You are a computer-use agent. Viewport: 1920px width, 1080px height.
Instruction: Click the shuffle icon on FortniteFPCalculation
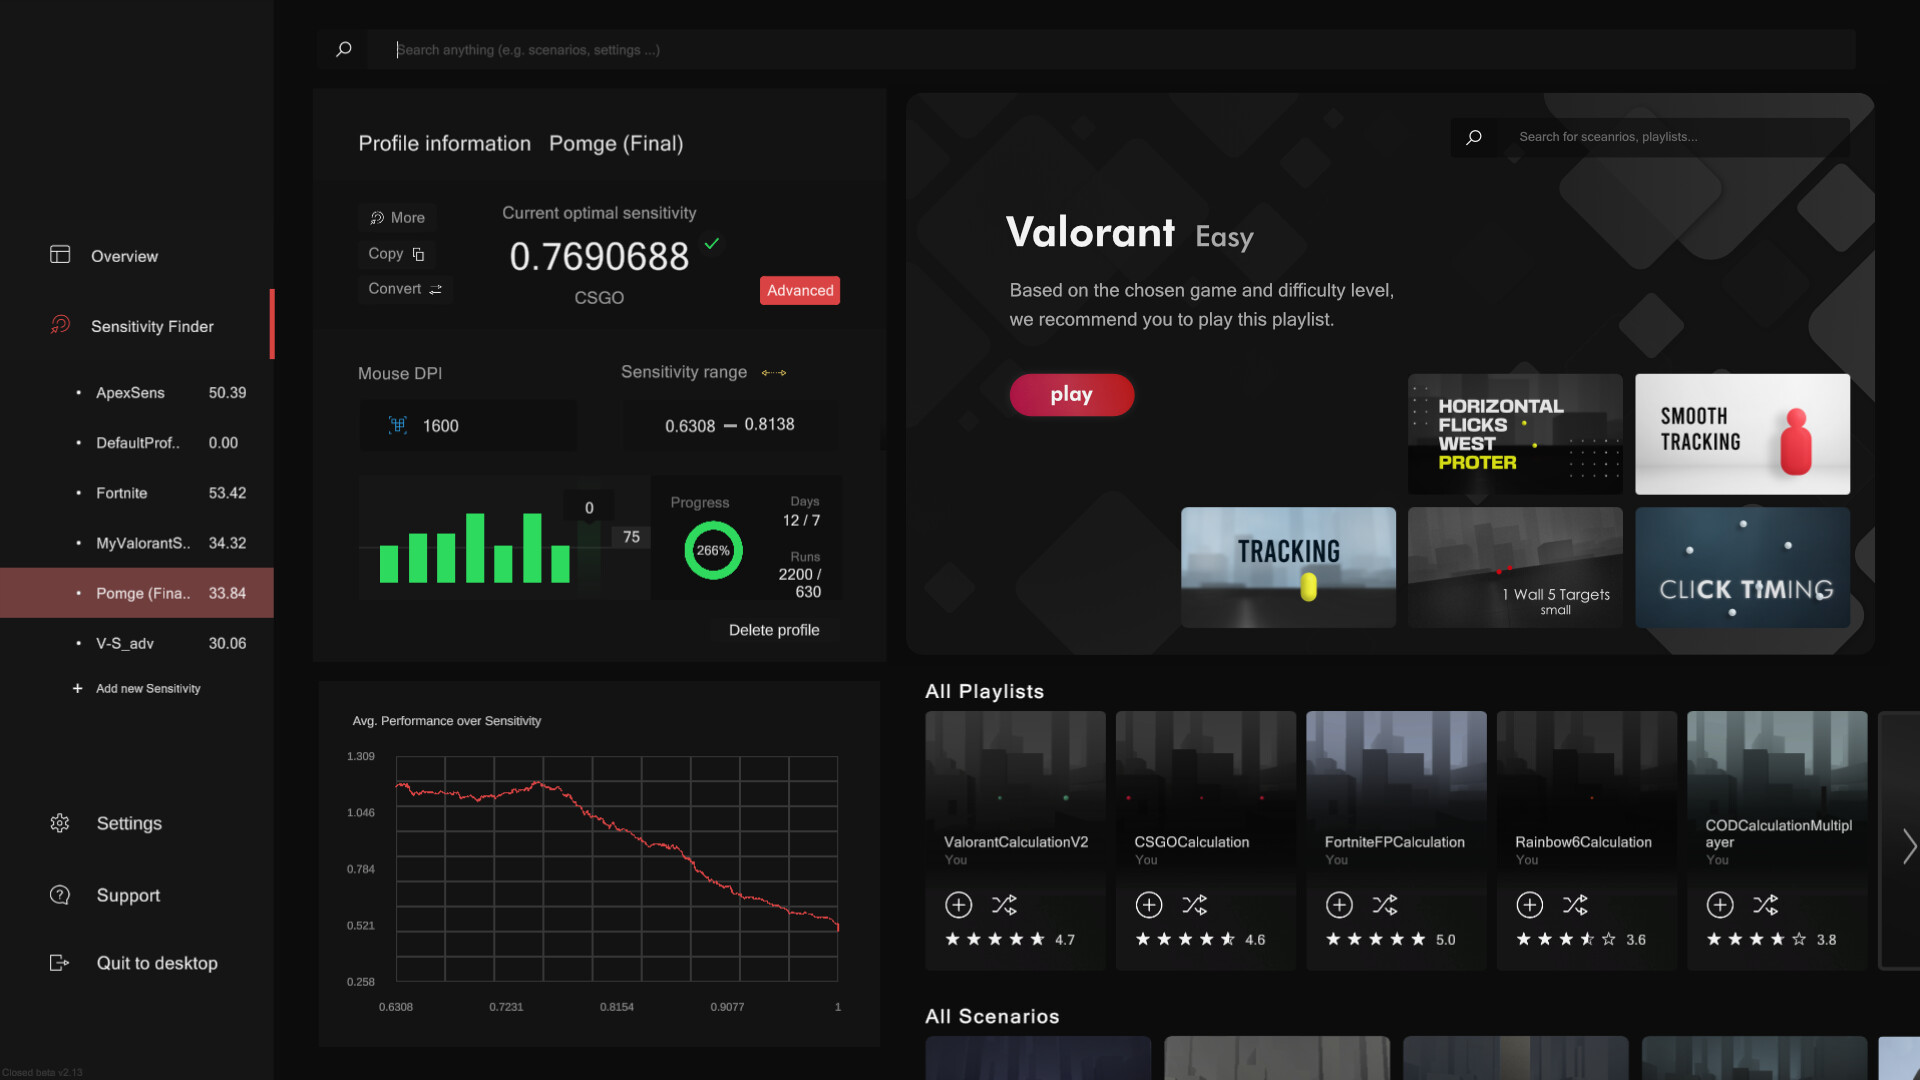[x=1385, y=905]
